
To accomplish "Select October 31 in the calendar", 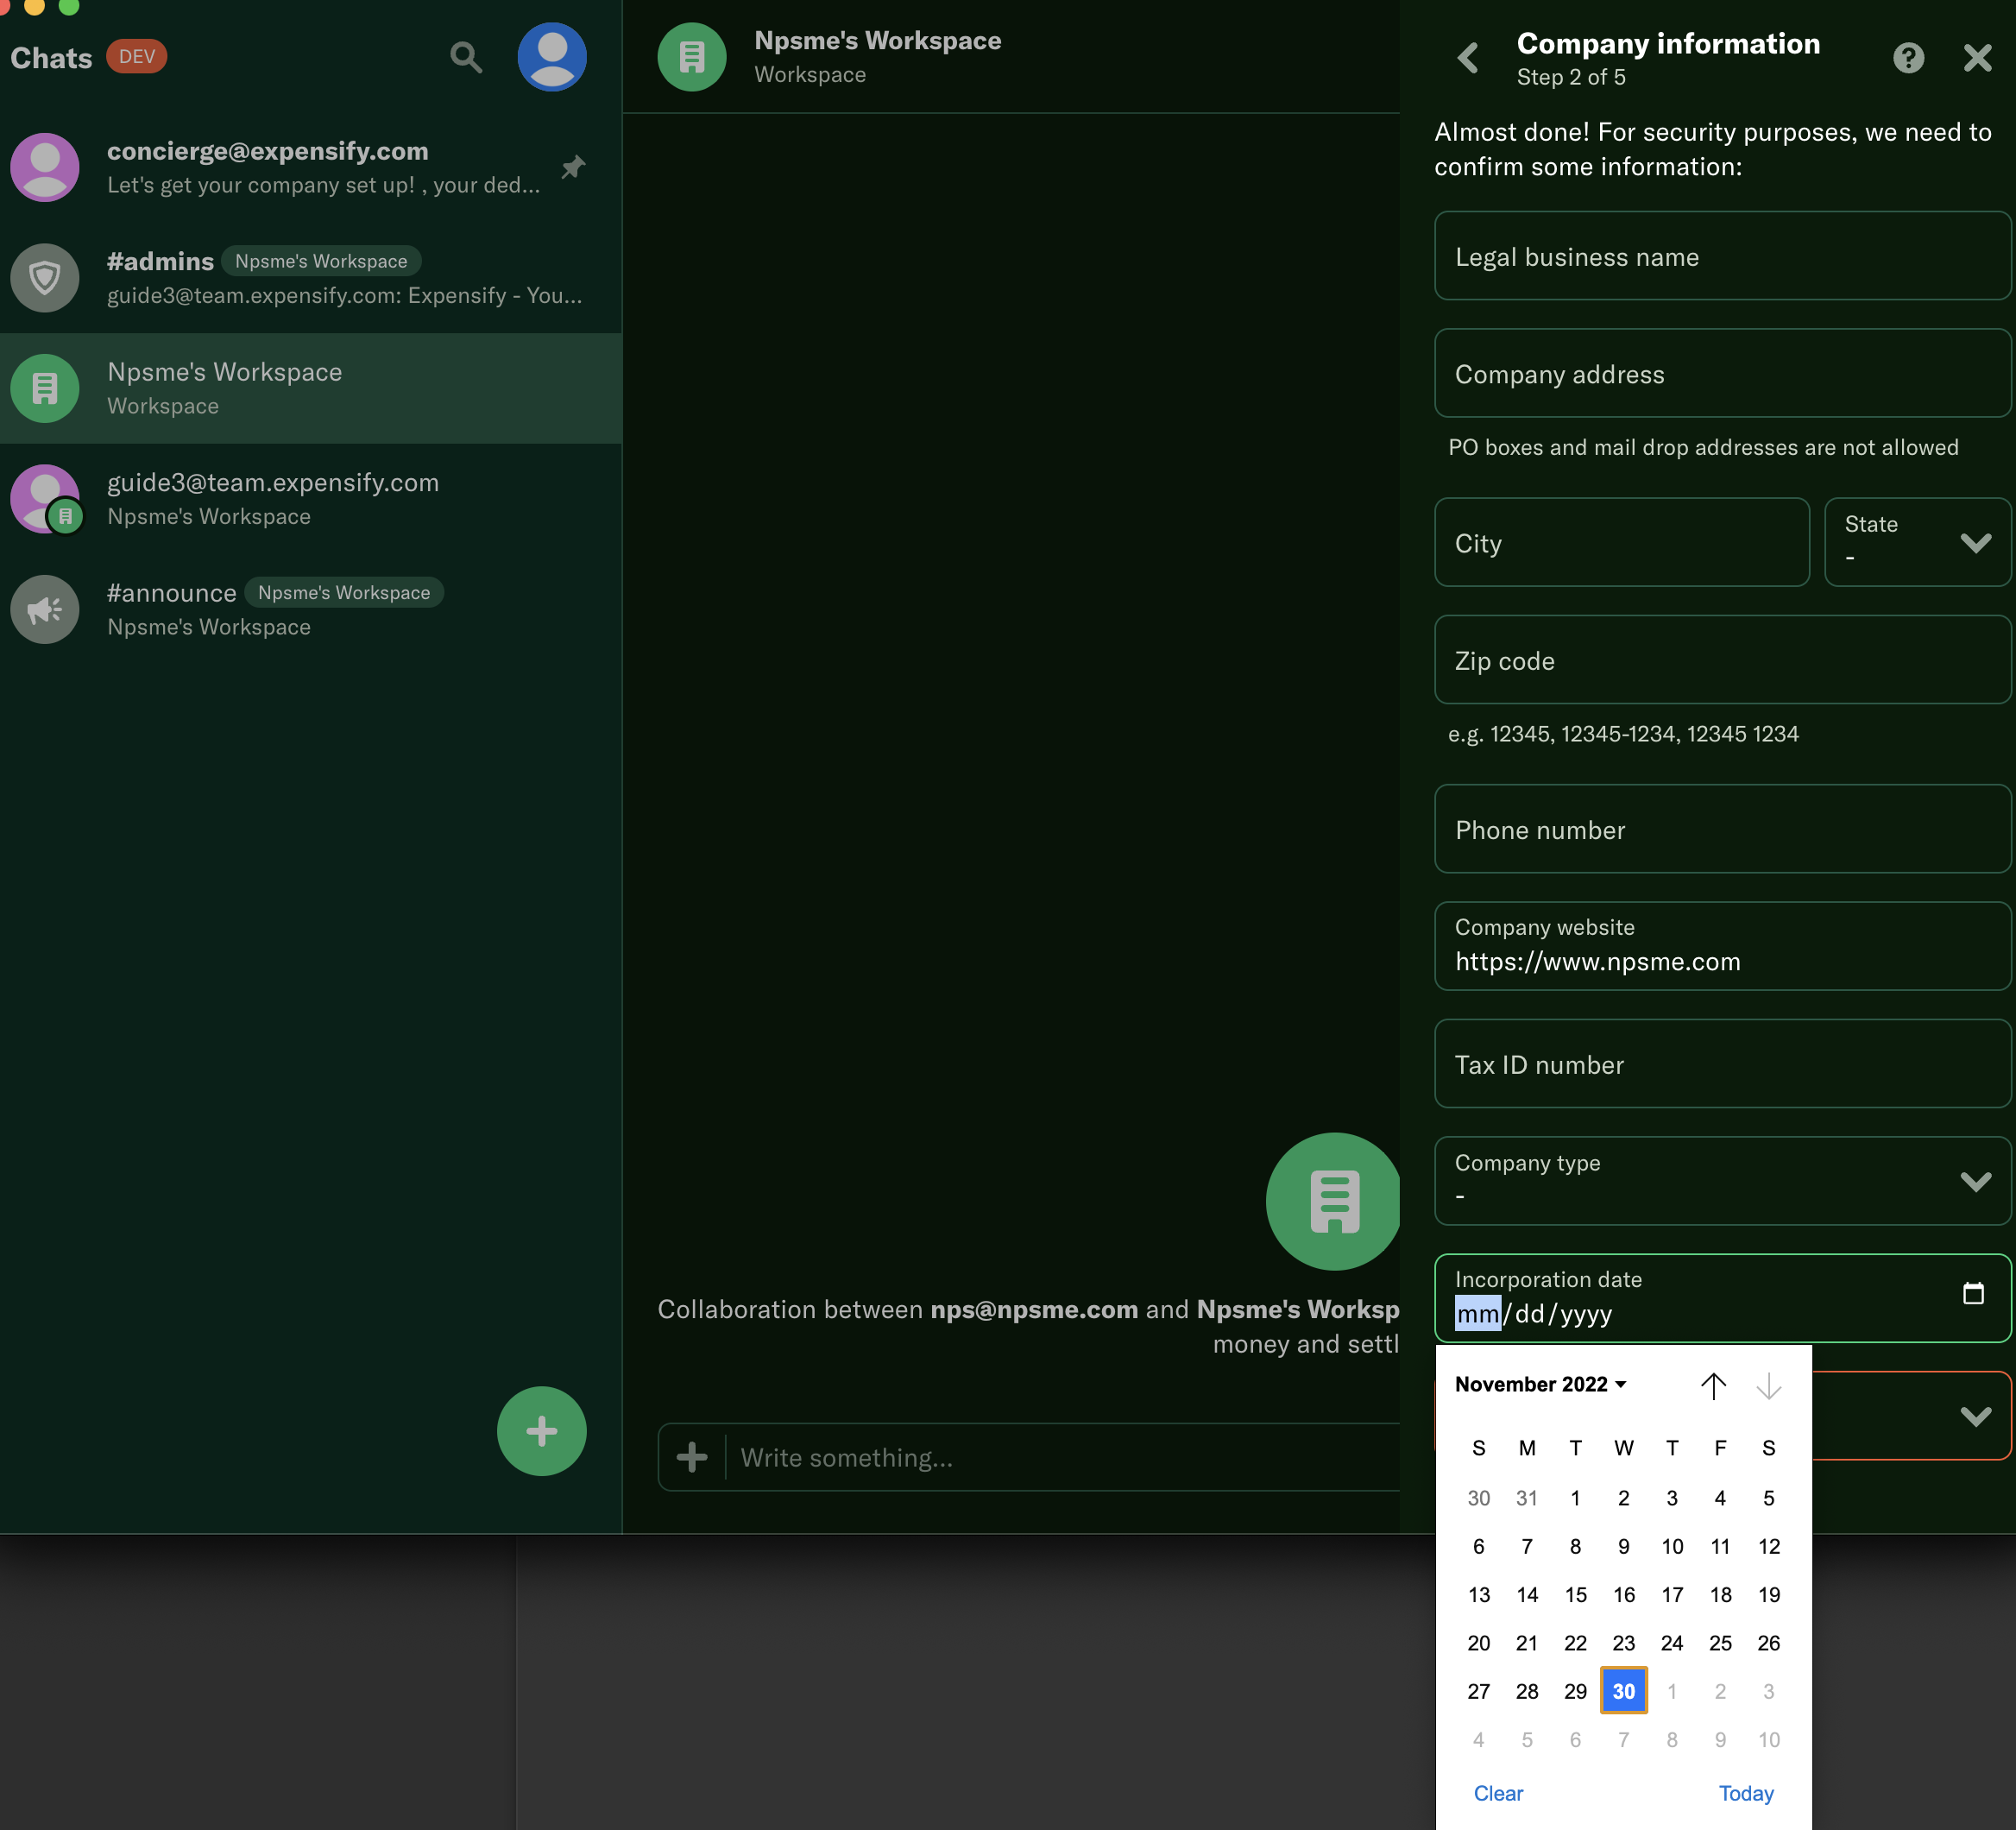I will click(1527, 1498).
